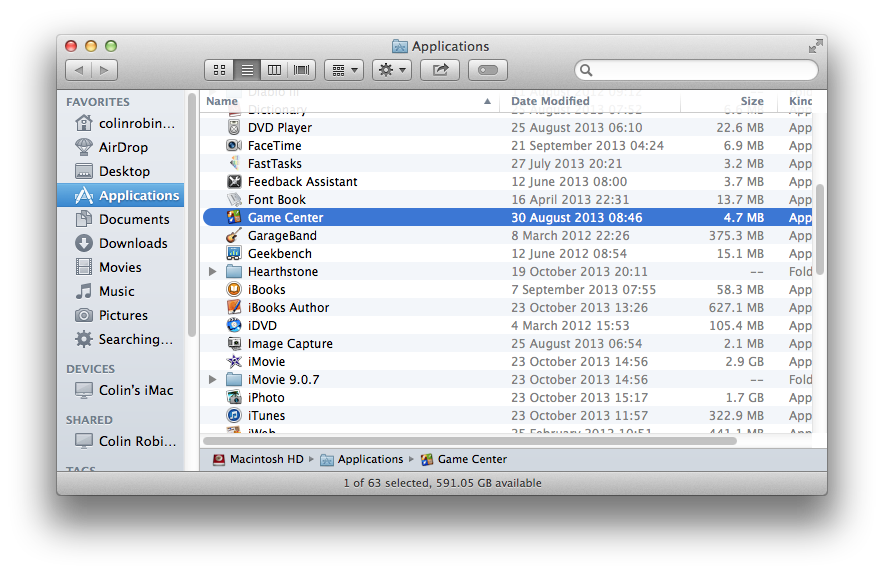Click iTunes date 23 October 2013 11:57

[580, 416]
